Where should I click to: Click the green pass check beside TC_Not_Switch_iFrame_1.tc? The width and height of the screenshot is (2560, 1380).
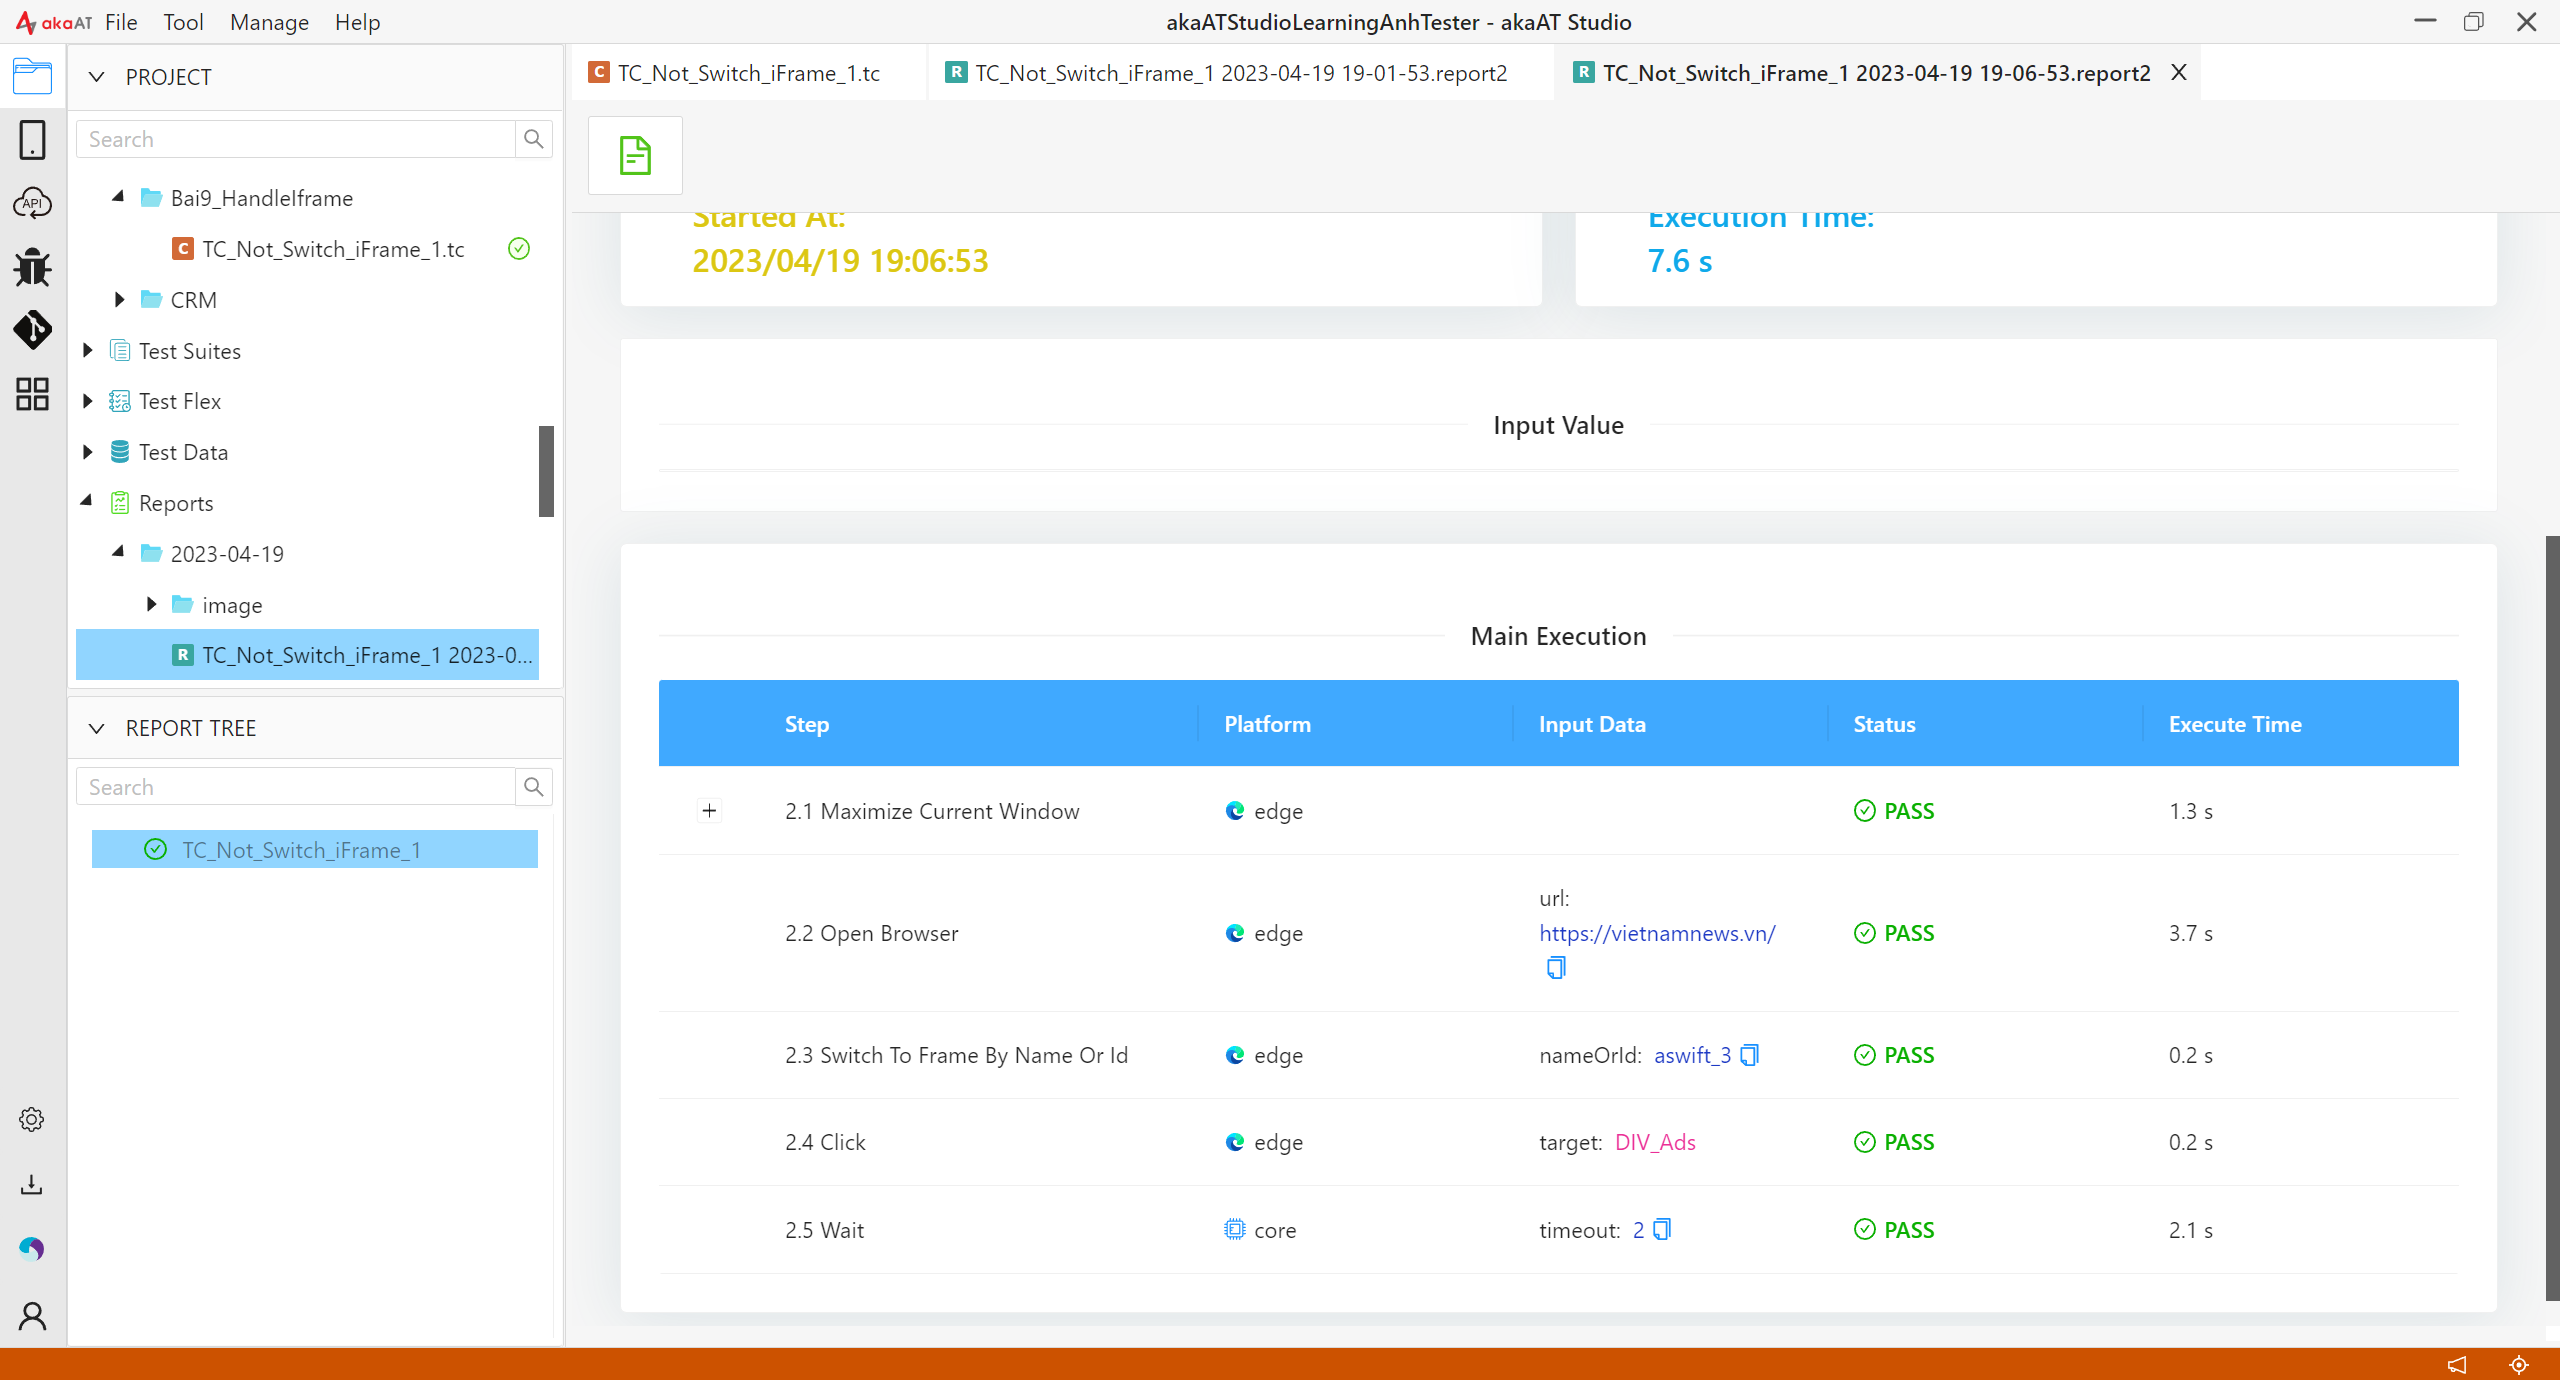click(519, 248)
